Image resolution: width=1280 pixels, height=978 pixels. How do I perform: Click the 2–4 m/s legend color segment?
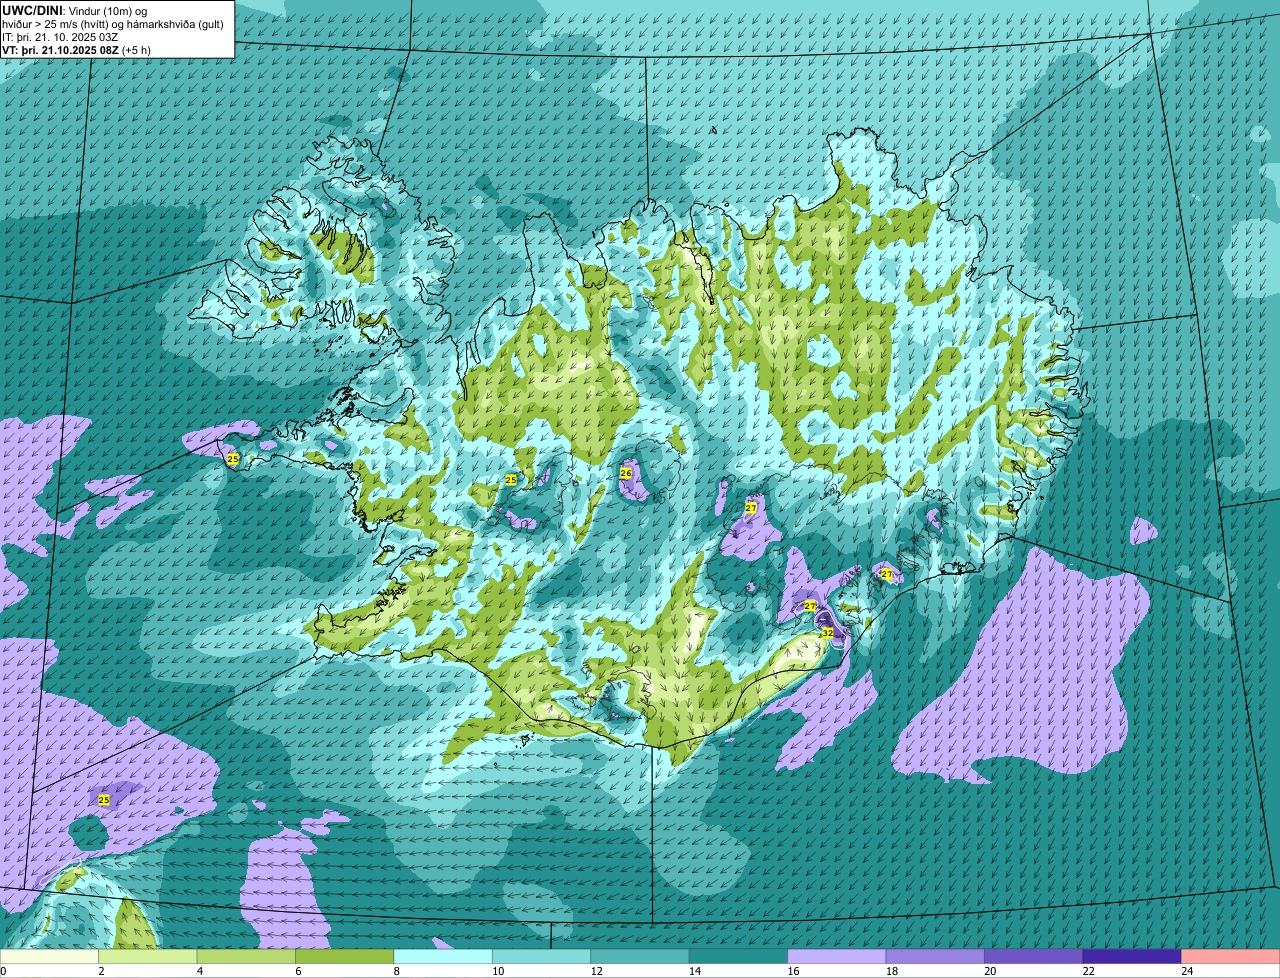coord(148,956)
